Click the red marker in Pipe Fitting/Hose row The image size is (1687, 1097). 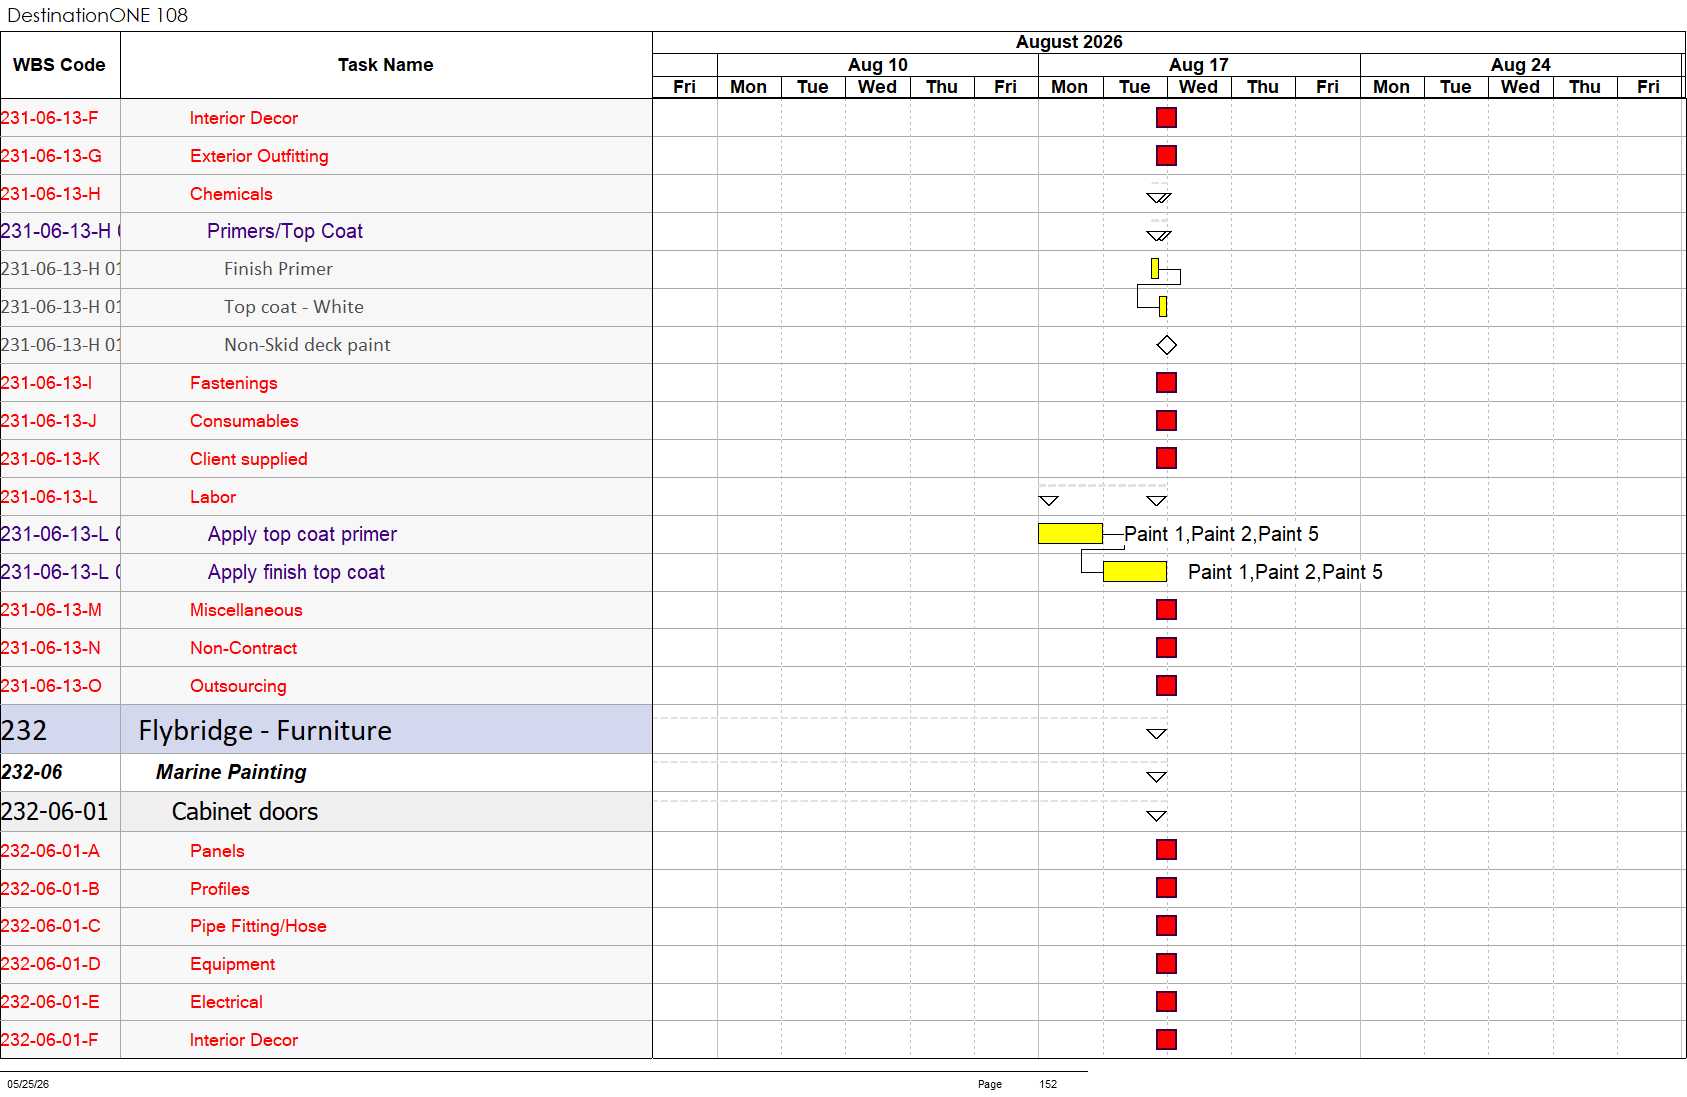click(1166, 926)
